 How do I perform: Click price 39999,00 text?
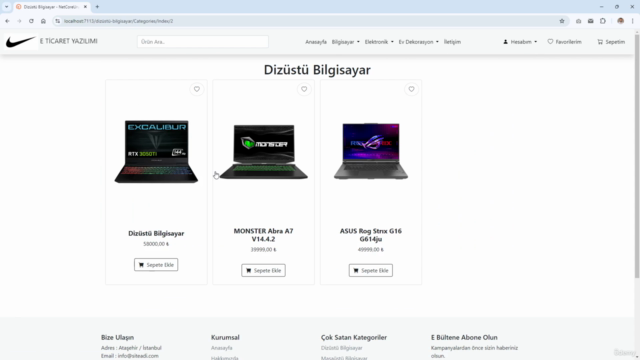263,249
